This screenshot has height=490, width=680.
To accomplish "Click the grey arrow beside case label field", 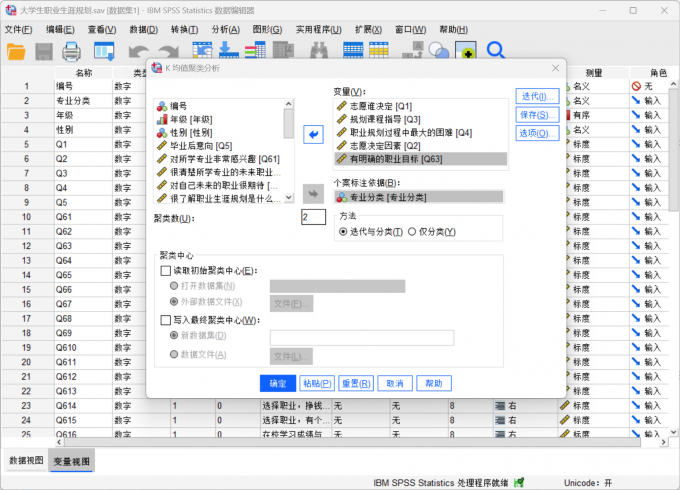I will (314, 194).
